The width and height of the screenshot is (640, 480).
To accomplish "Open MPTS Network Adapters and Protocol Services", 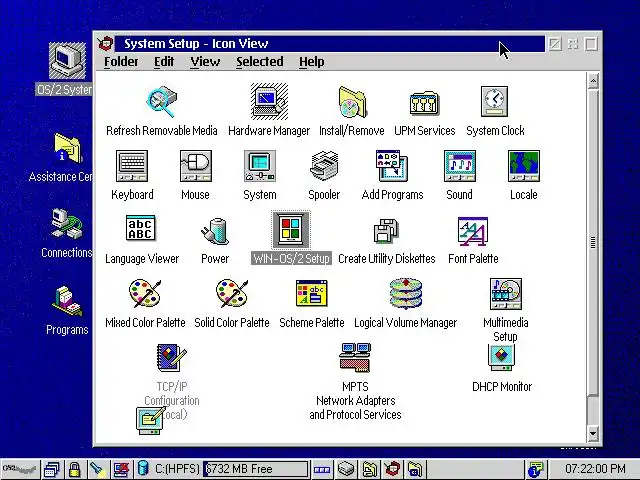I will (355, 357).
